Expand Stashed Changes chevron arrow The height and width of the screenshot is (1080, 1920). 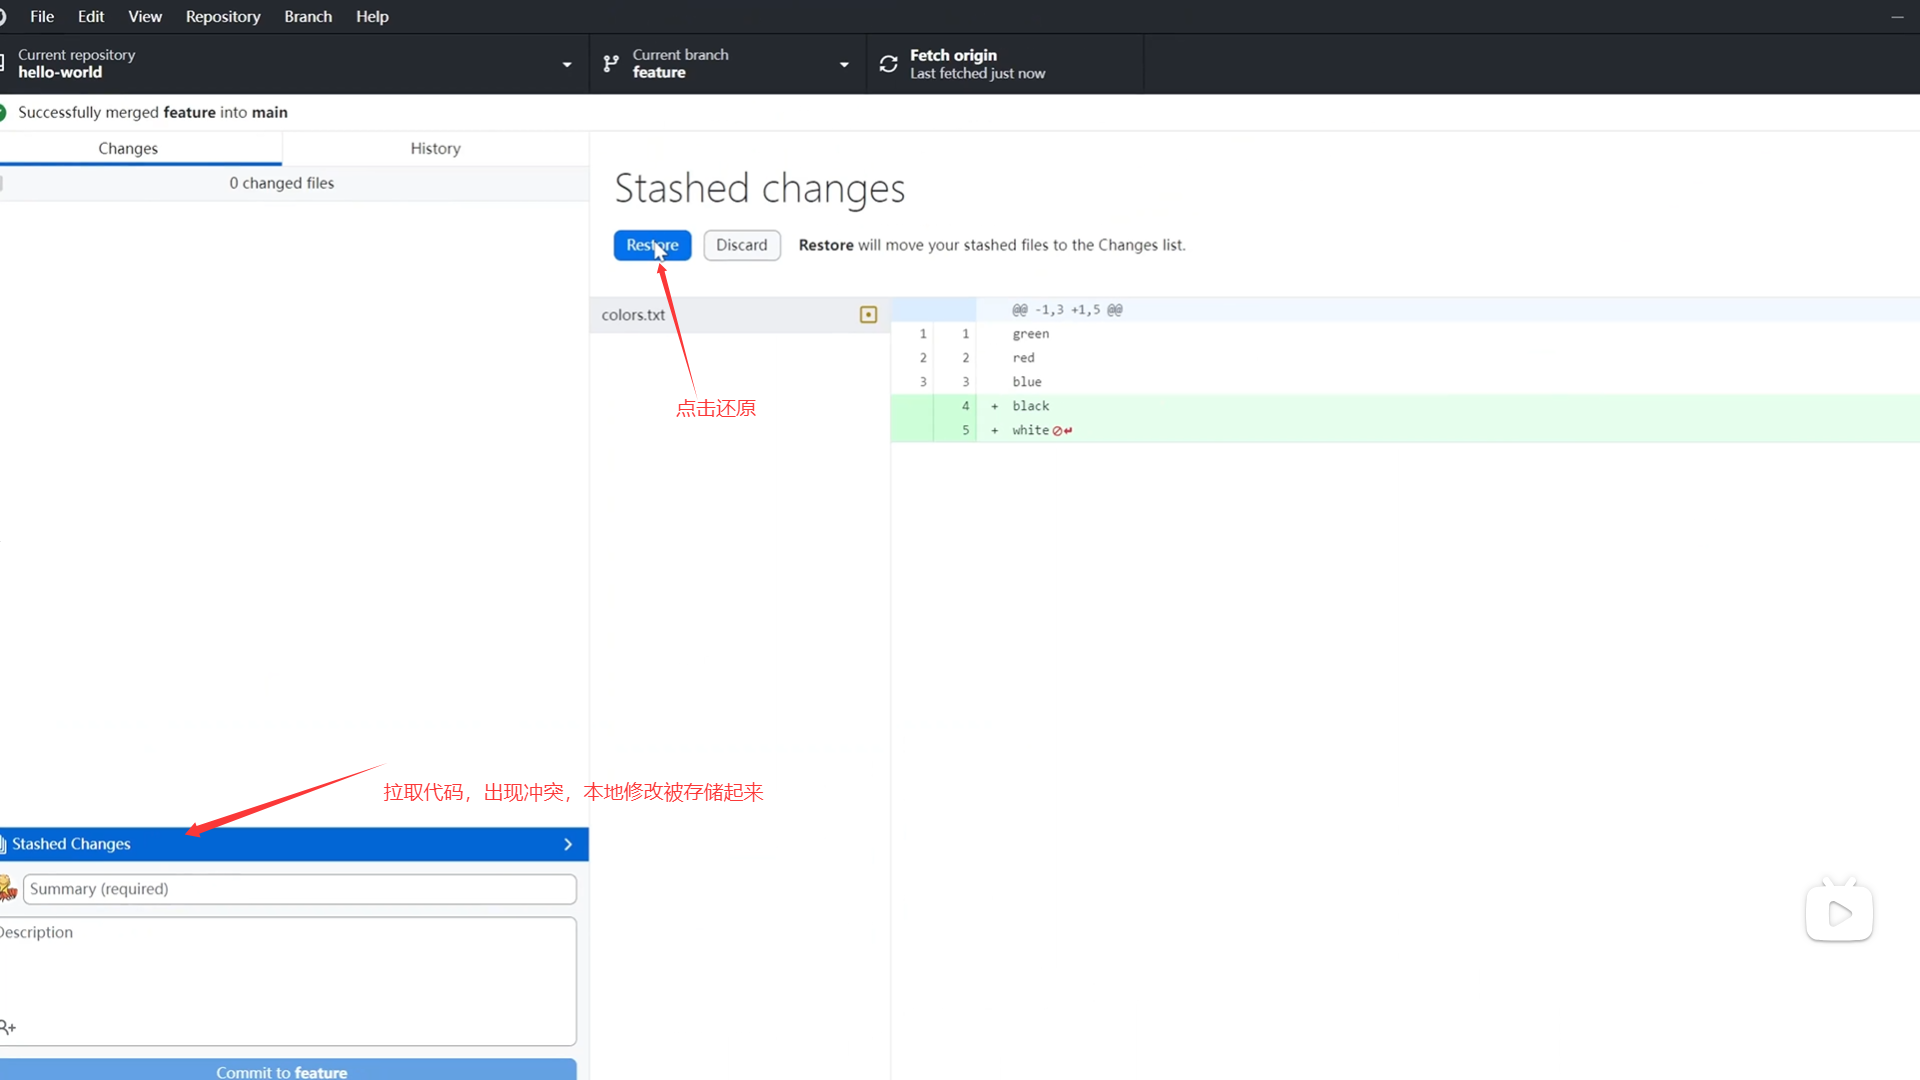[568, 844]
